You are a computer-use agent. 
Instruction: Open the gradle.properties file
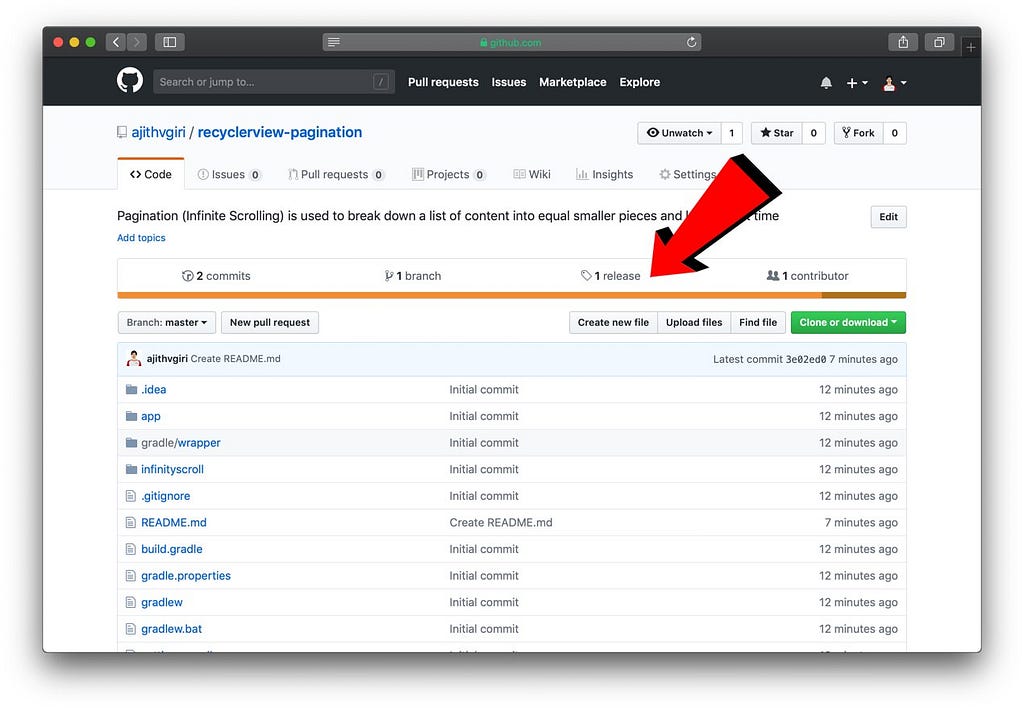pos(186,576)
